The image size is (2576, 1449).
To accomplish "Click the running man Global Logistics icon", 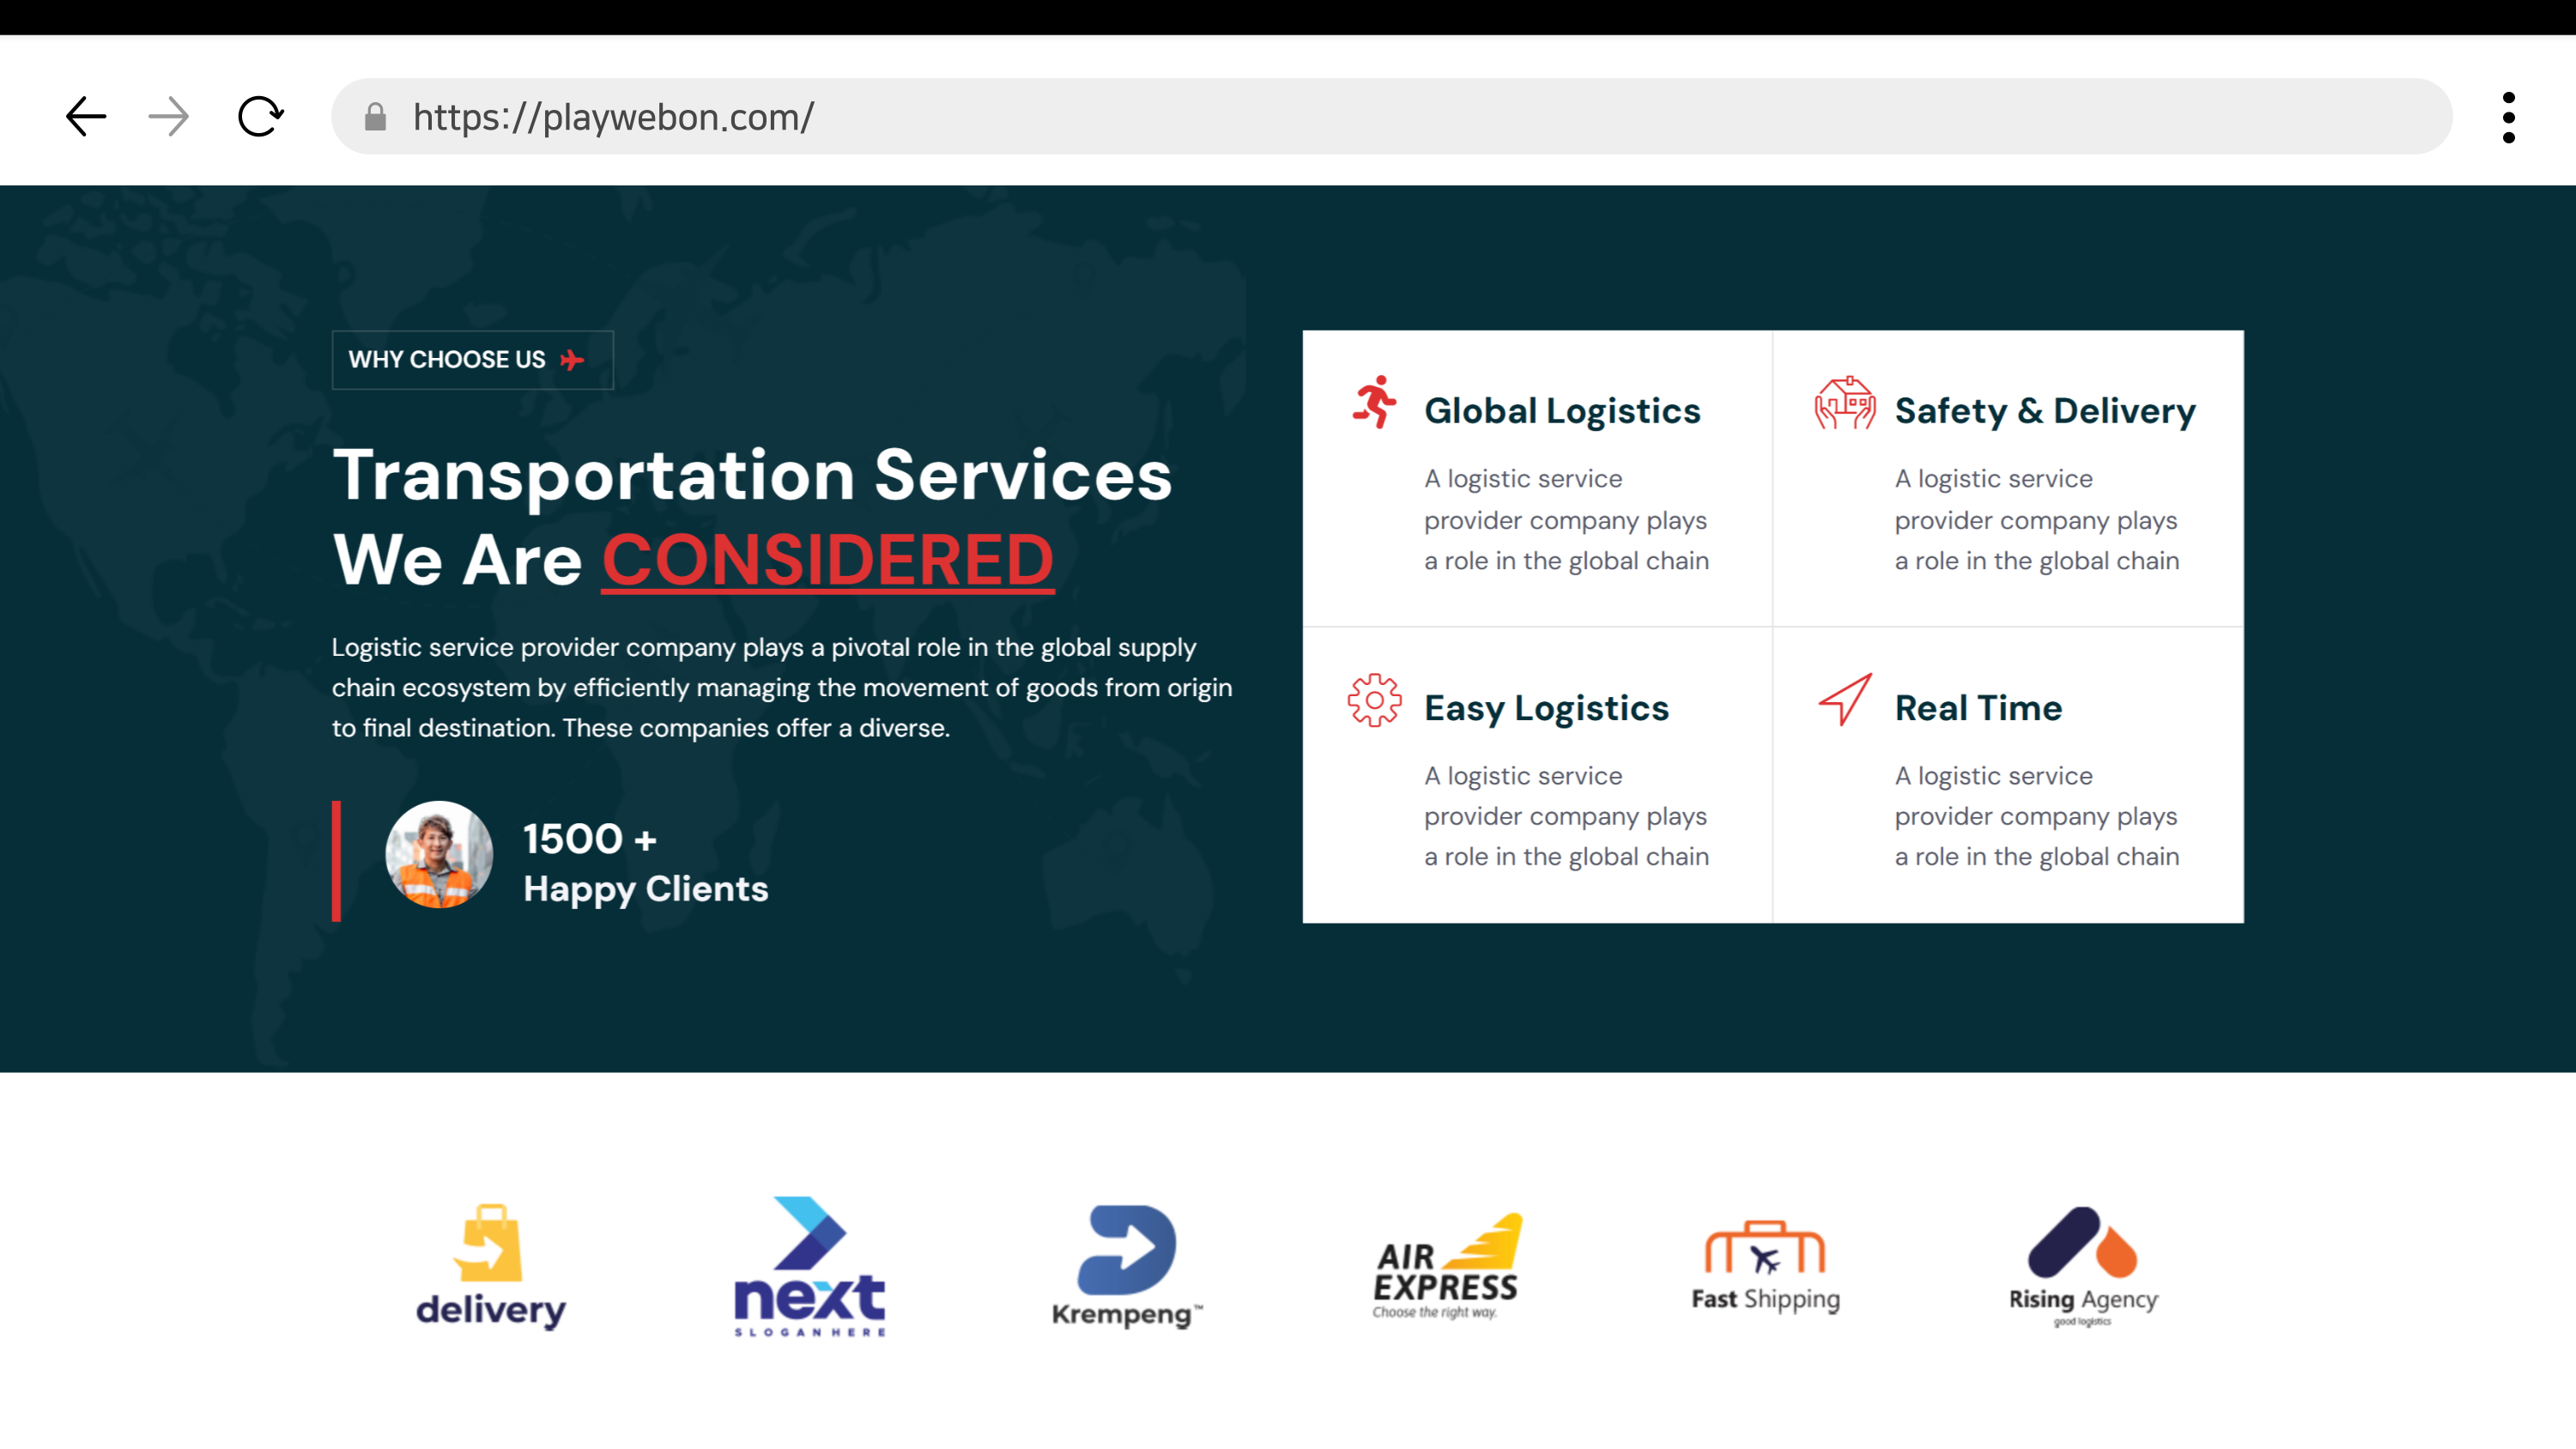I will coord(1375,402).
